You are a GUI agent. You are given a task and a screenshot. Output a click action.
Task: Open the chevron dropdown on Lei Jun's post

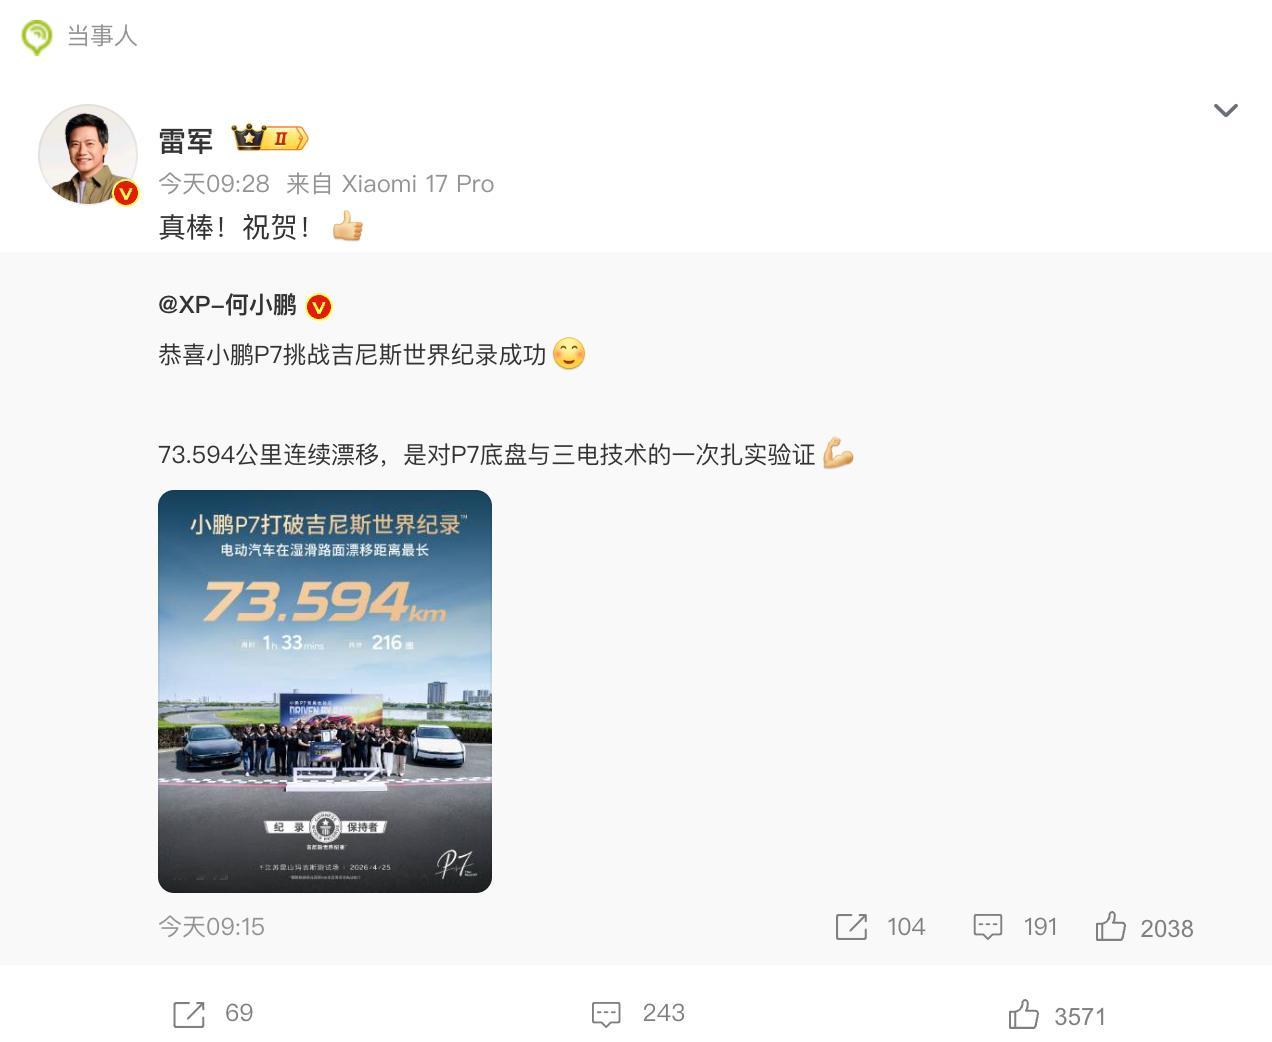[x=1225, y=110]
